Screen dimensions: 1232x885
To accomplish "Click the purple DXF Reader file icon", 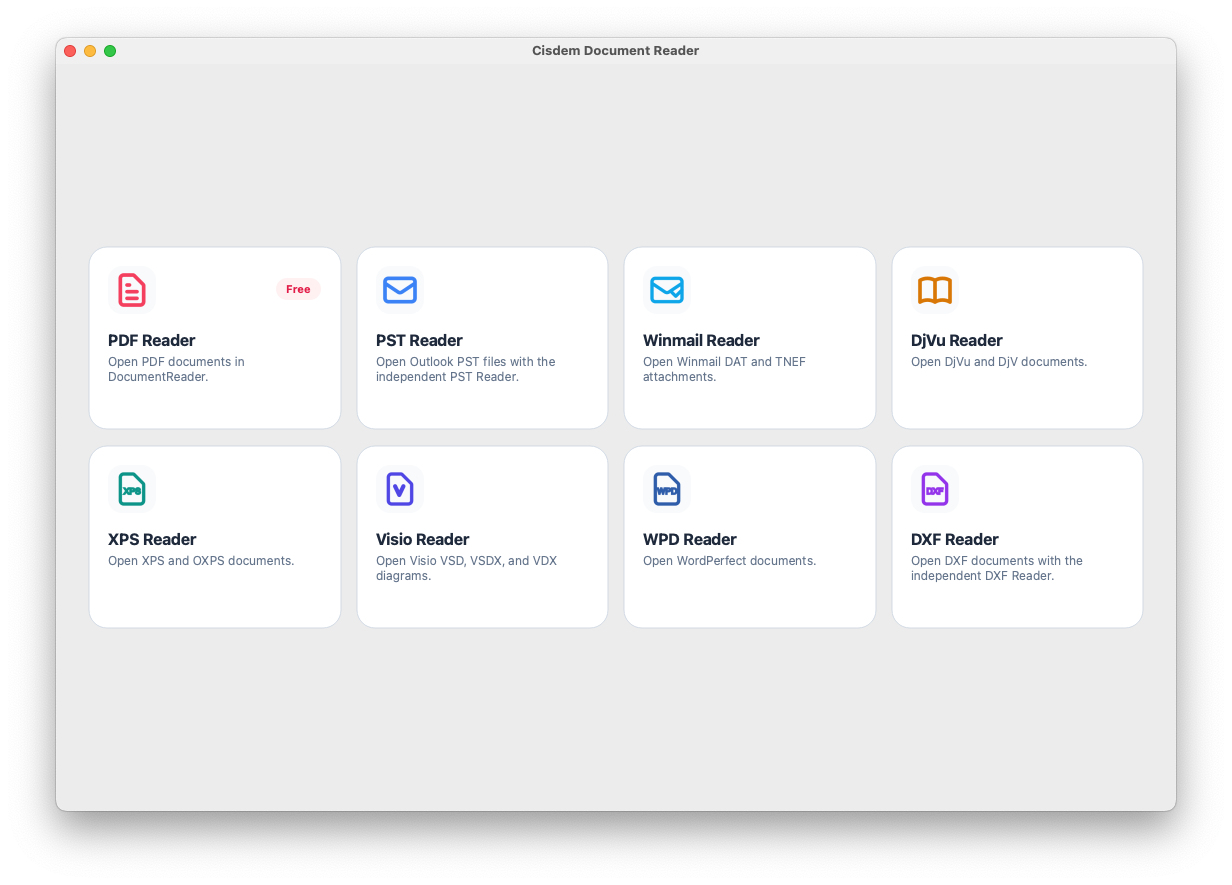I will (935, 489).
